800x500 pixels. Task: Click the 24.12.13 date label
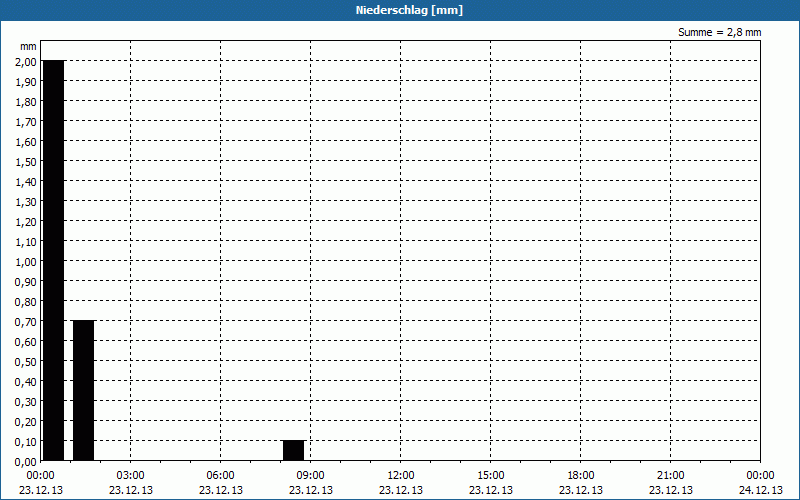point(761,490)
